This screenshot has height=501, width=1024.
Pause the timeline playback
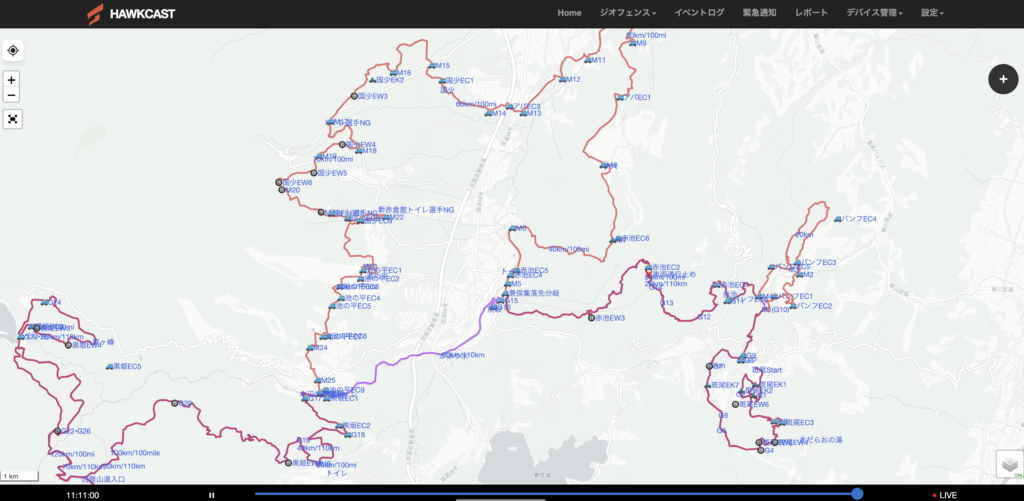coord(211,494)
